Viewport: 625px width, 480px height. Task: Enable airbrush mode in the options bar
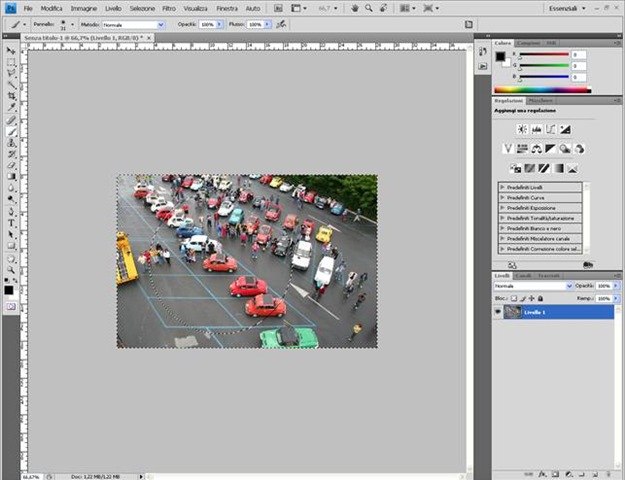[280, 23]
